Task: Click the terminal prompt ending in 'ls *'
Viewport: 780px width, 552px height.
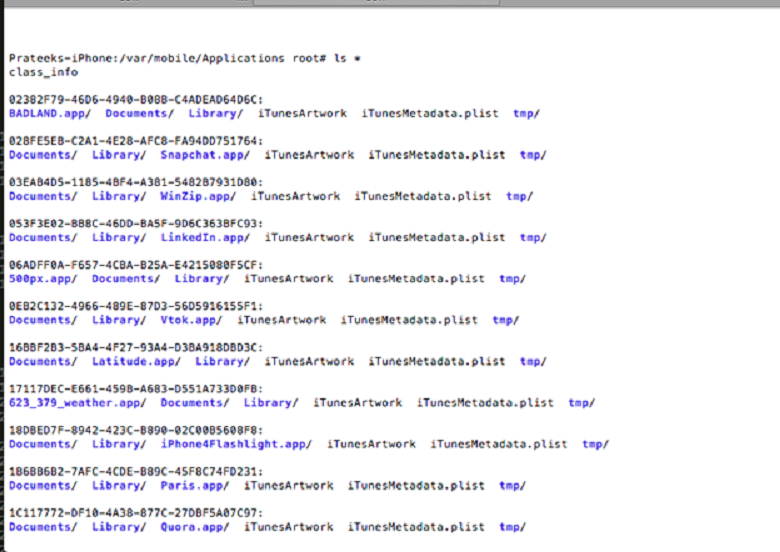Action: coord(184,59)
